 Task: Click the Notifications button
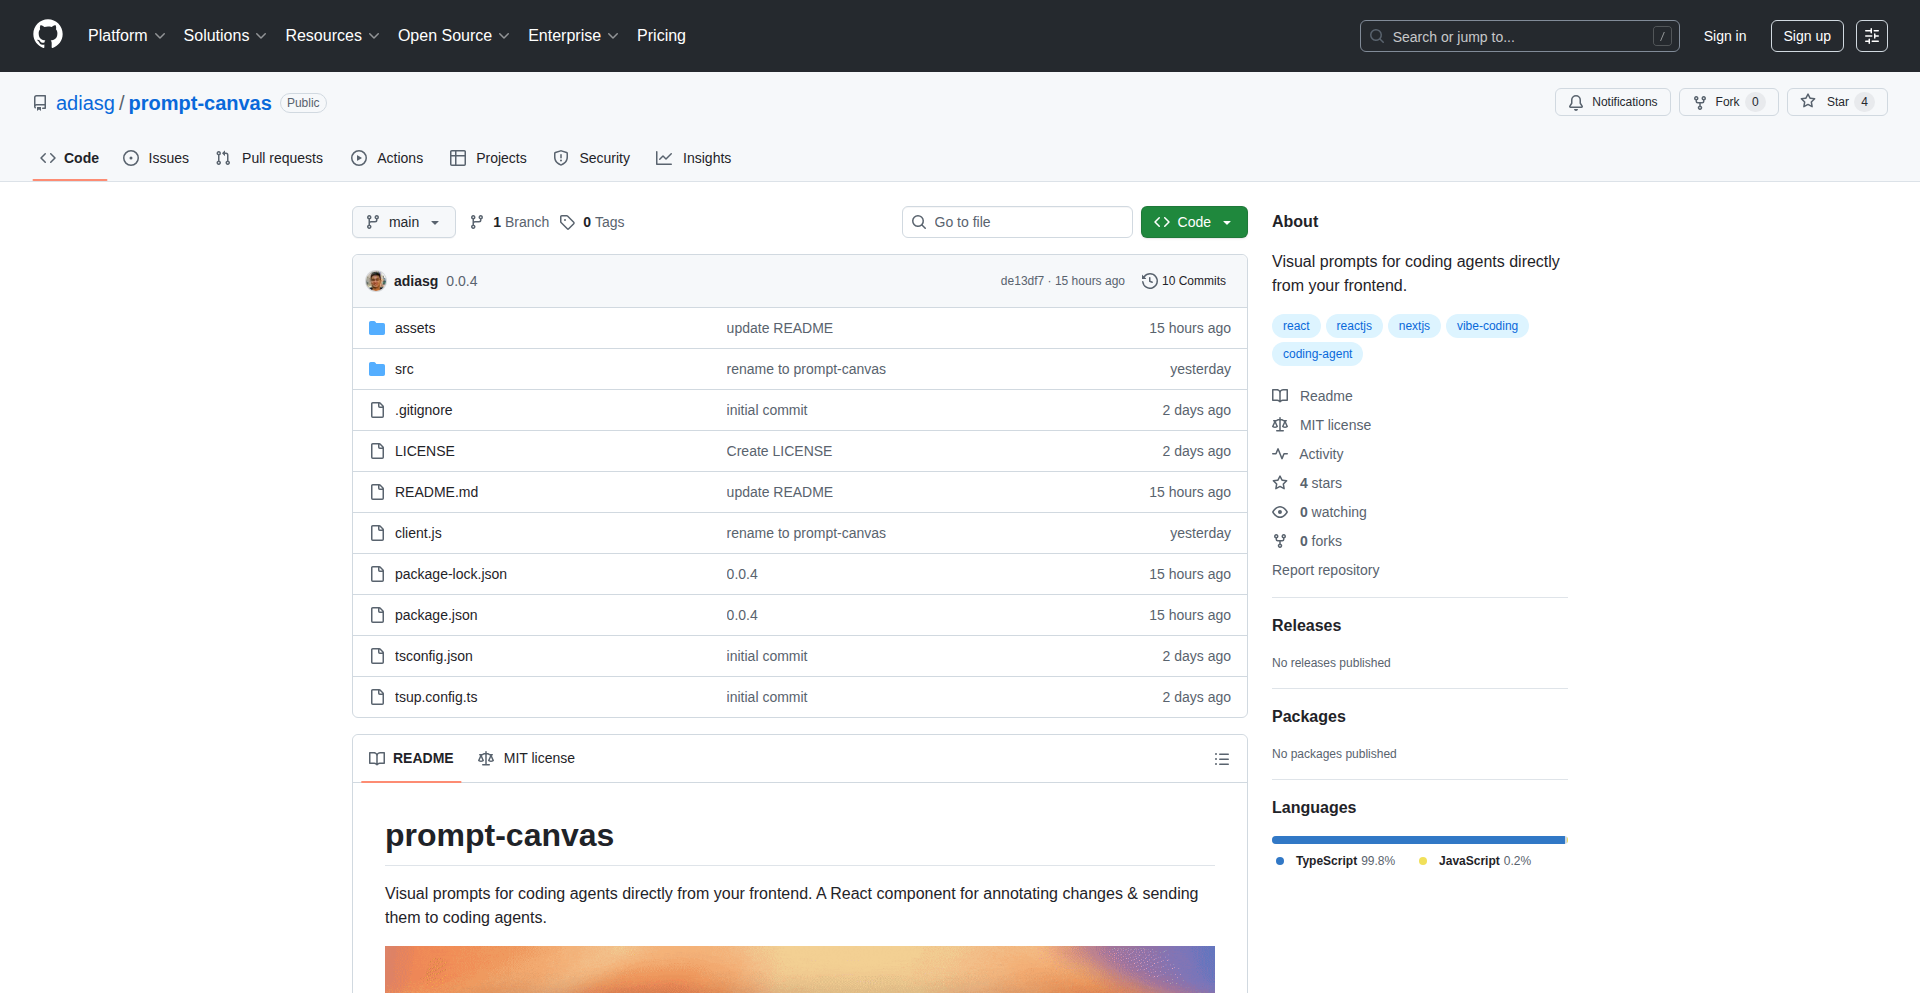click(x=1612, y=102)
